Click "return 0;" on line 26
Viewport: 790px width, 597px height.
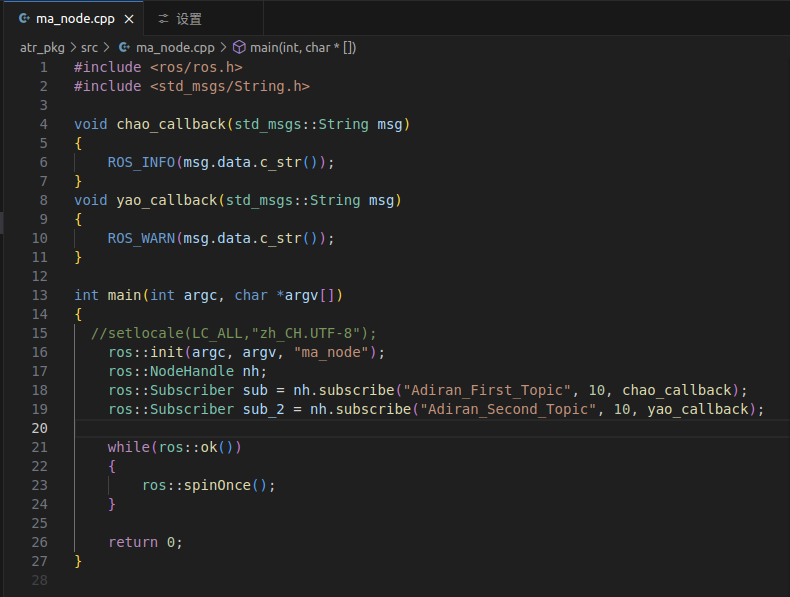146,543
